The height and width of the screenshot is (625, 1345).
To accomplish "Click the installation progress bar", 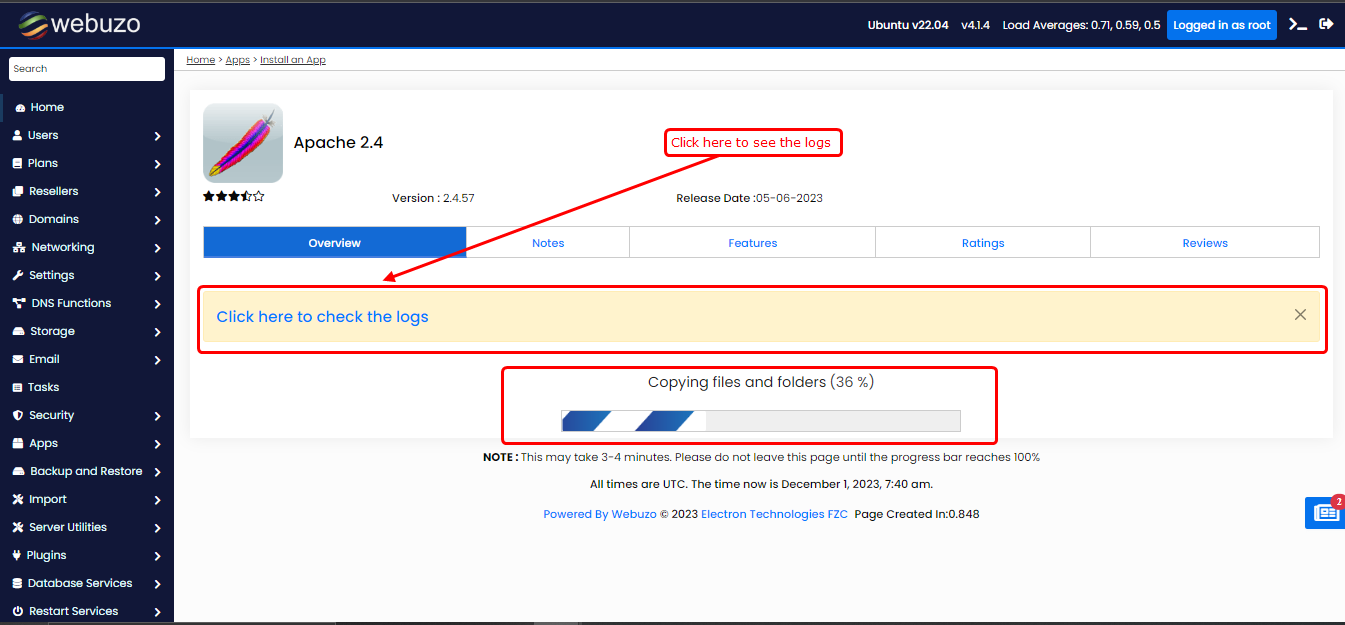I will pyautogui.click(x=760, y=421).
